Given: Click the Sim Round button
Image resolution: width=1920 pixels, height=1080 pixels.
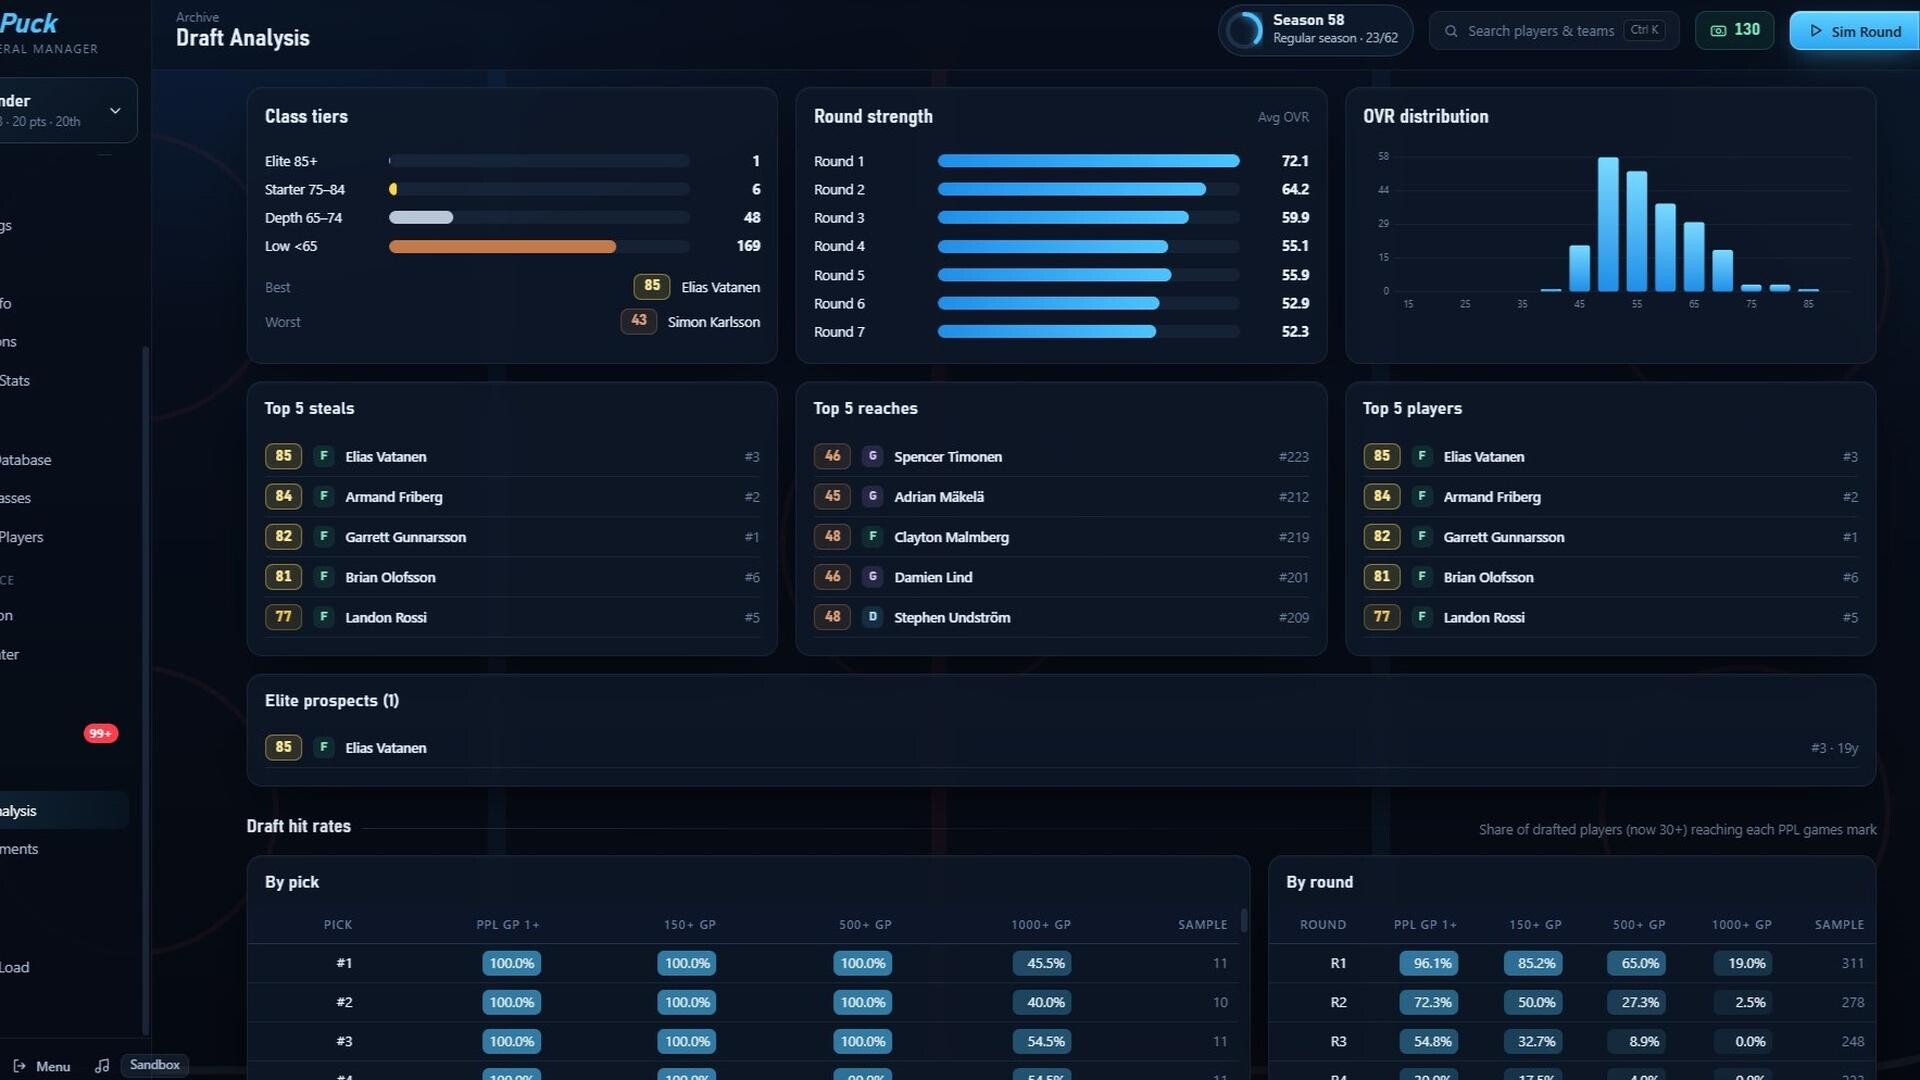Looking at the screenshot, I should pos(1854,31).
